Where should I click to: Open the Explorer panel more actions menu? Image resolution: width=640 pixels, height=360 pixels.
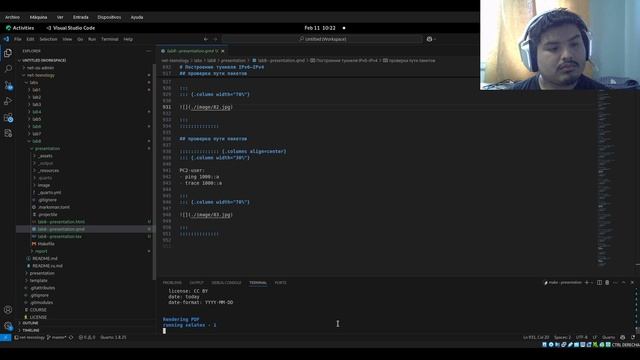149,51
